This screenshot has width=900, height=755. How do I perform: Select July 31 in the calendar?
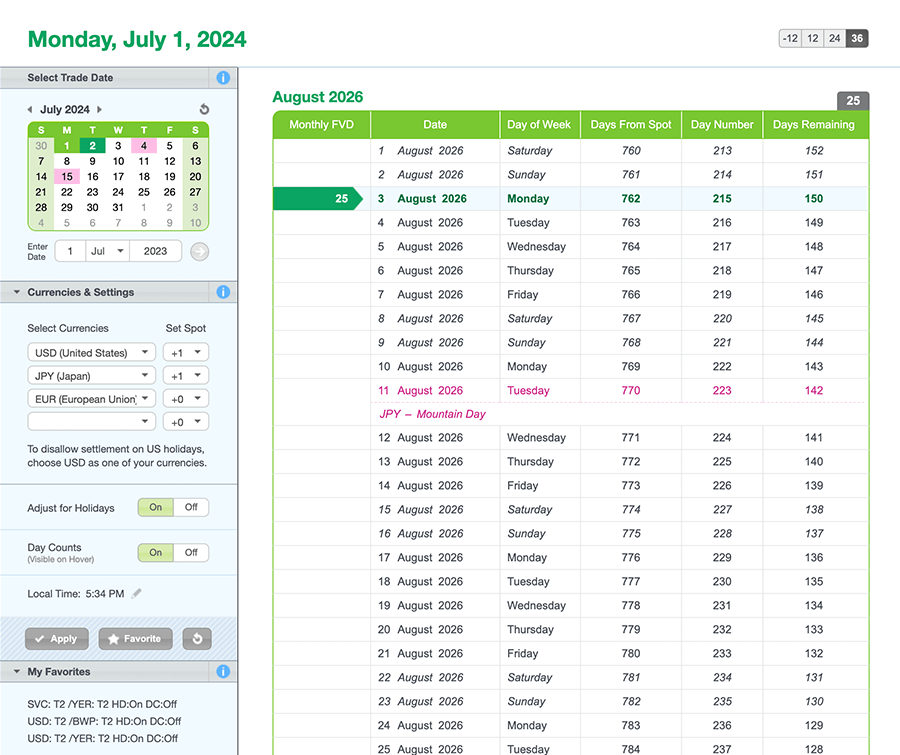[118, 208]
